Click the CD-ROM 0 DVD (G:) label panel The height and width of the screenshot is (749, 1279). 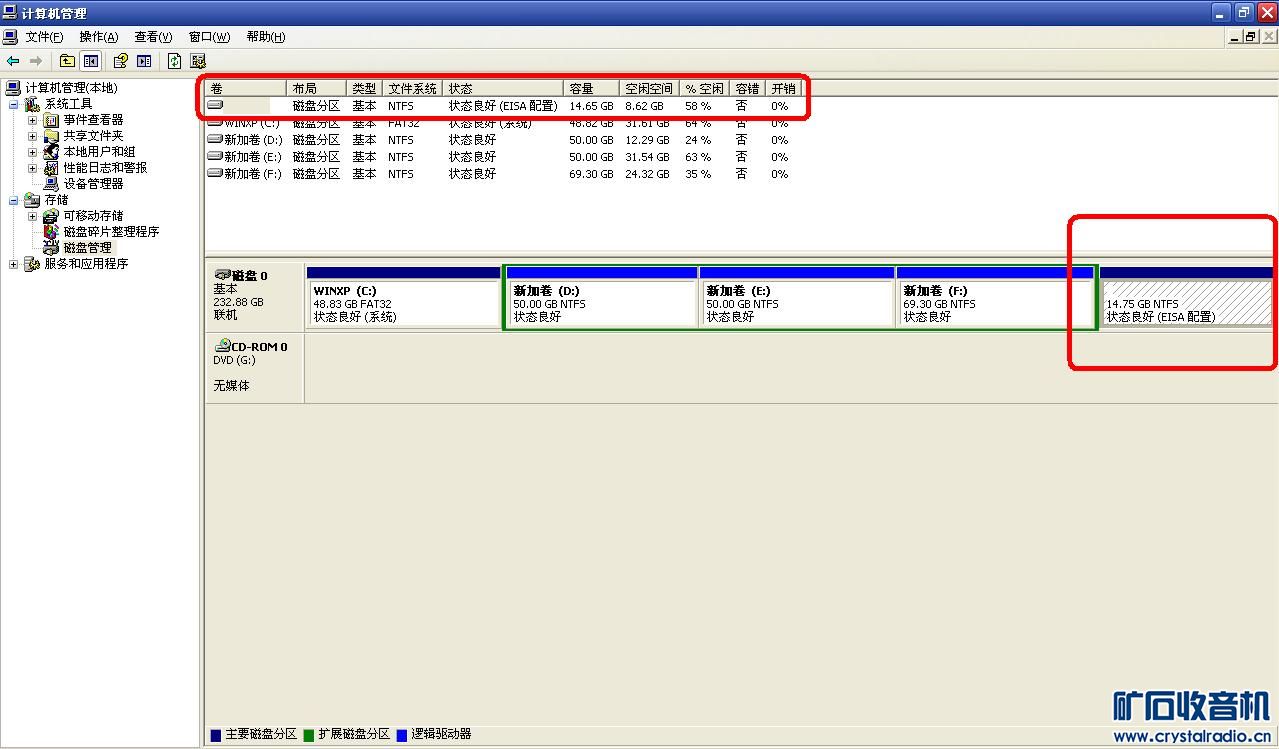[x=254, y=367]
